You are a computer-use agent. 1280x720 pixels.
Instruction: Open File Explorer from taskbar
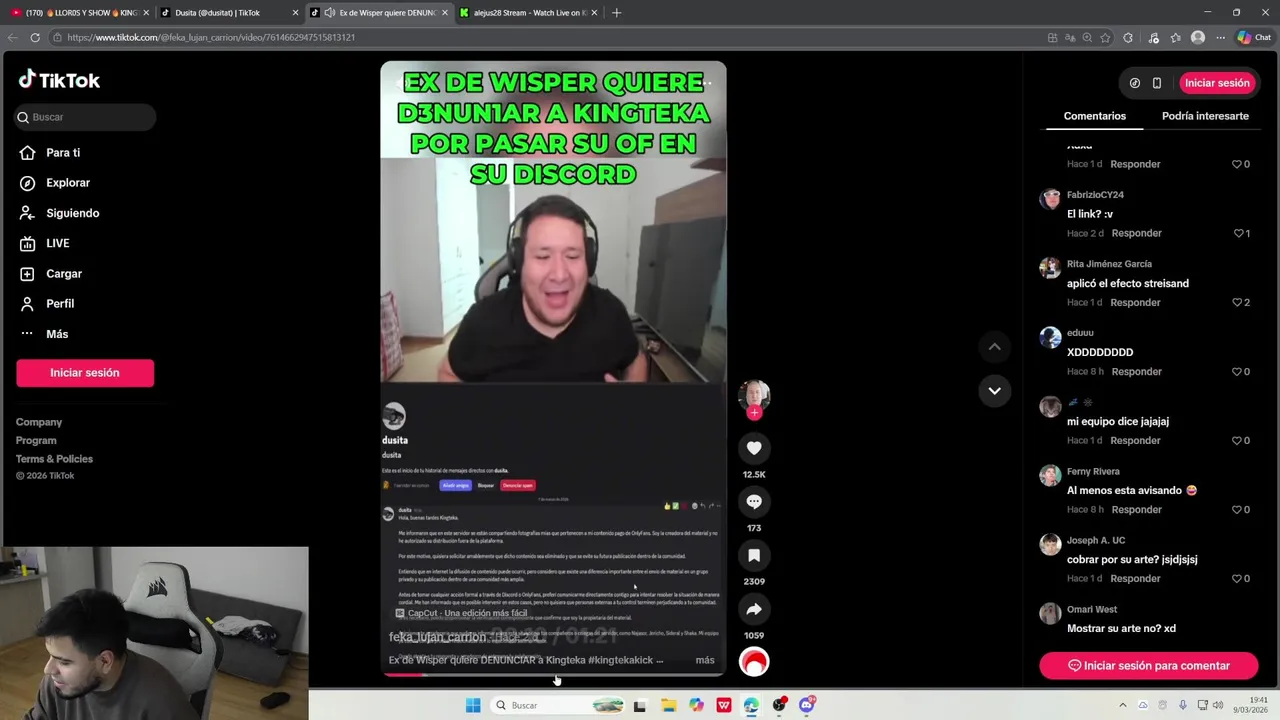(668, 705)
